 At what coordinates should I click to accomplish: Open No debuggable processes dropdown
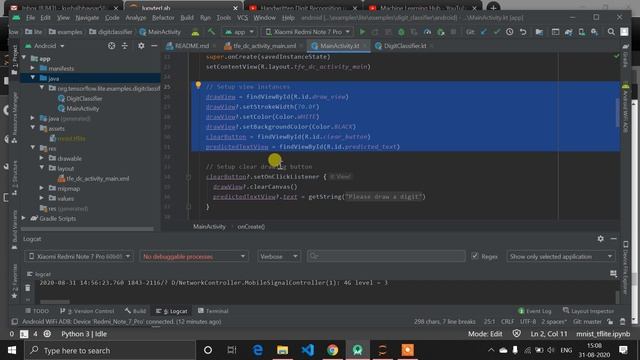pyautogui.click(x=193, y=256)
